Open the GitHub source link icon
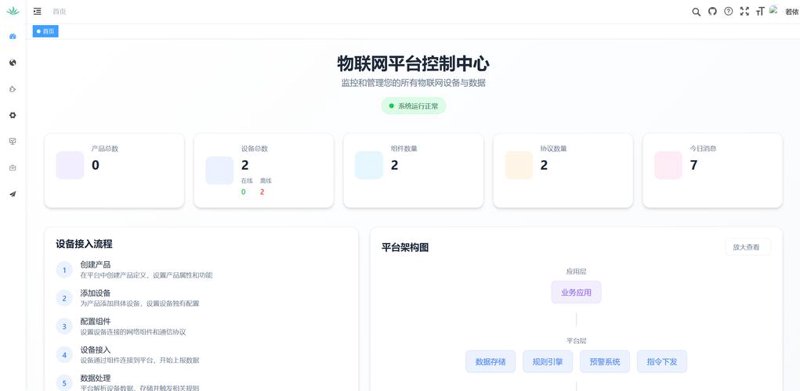Screen dimensions: 800x391 click(x=712, y=11)
